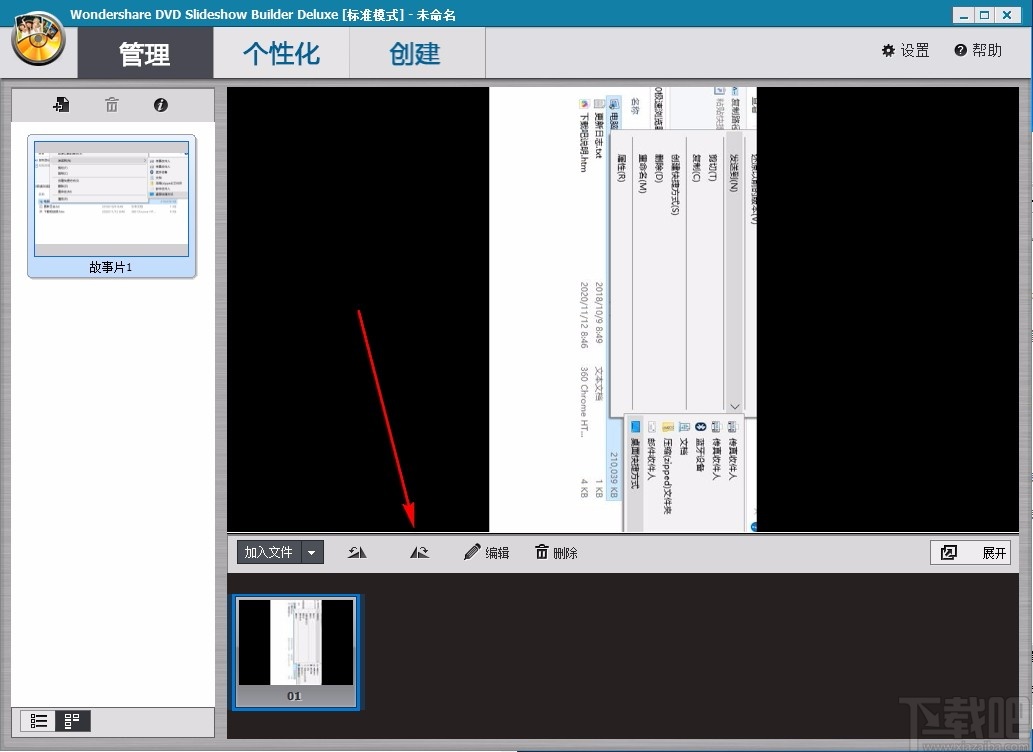Click the trash icon above the slideshow list
The image size is (1033, 752).
(111, 104)
